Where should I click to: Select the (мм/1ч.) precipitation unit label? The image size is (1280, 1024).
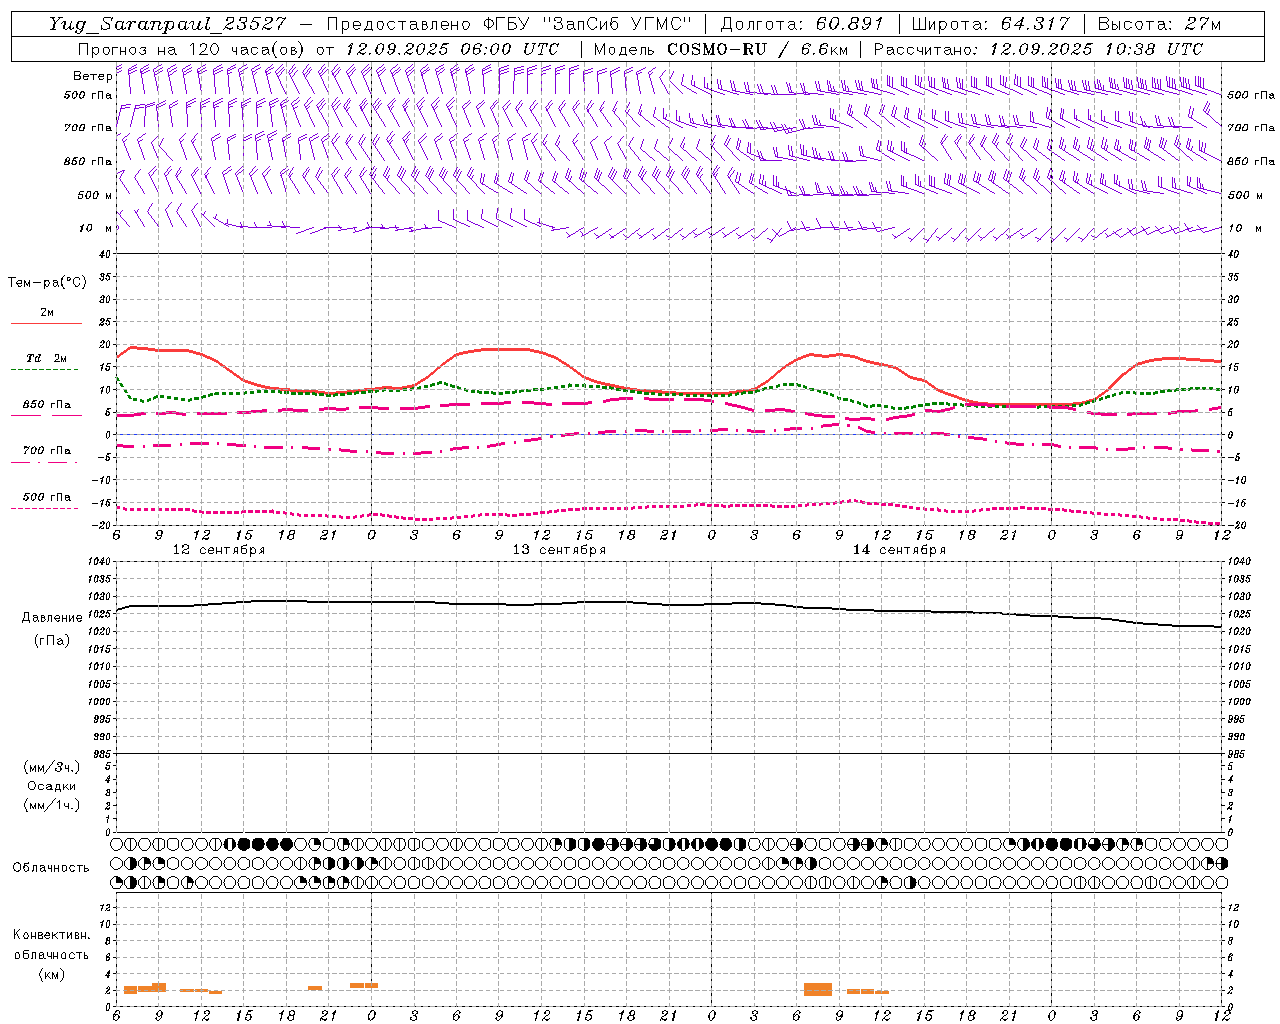(52, 805)
